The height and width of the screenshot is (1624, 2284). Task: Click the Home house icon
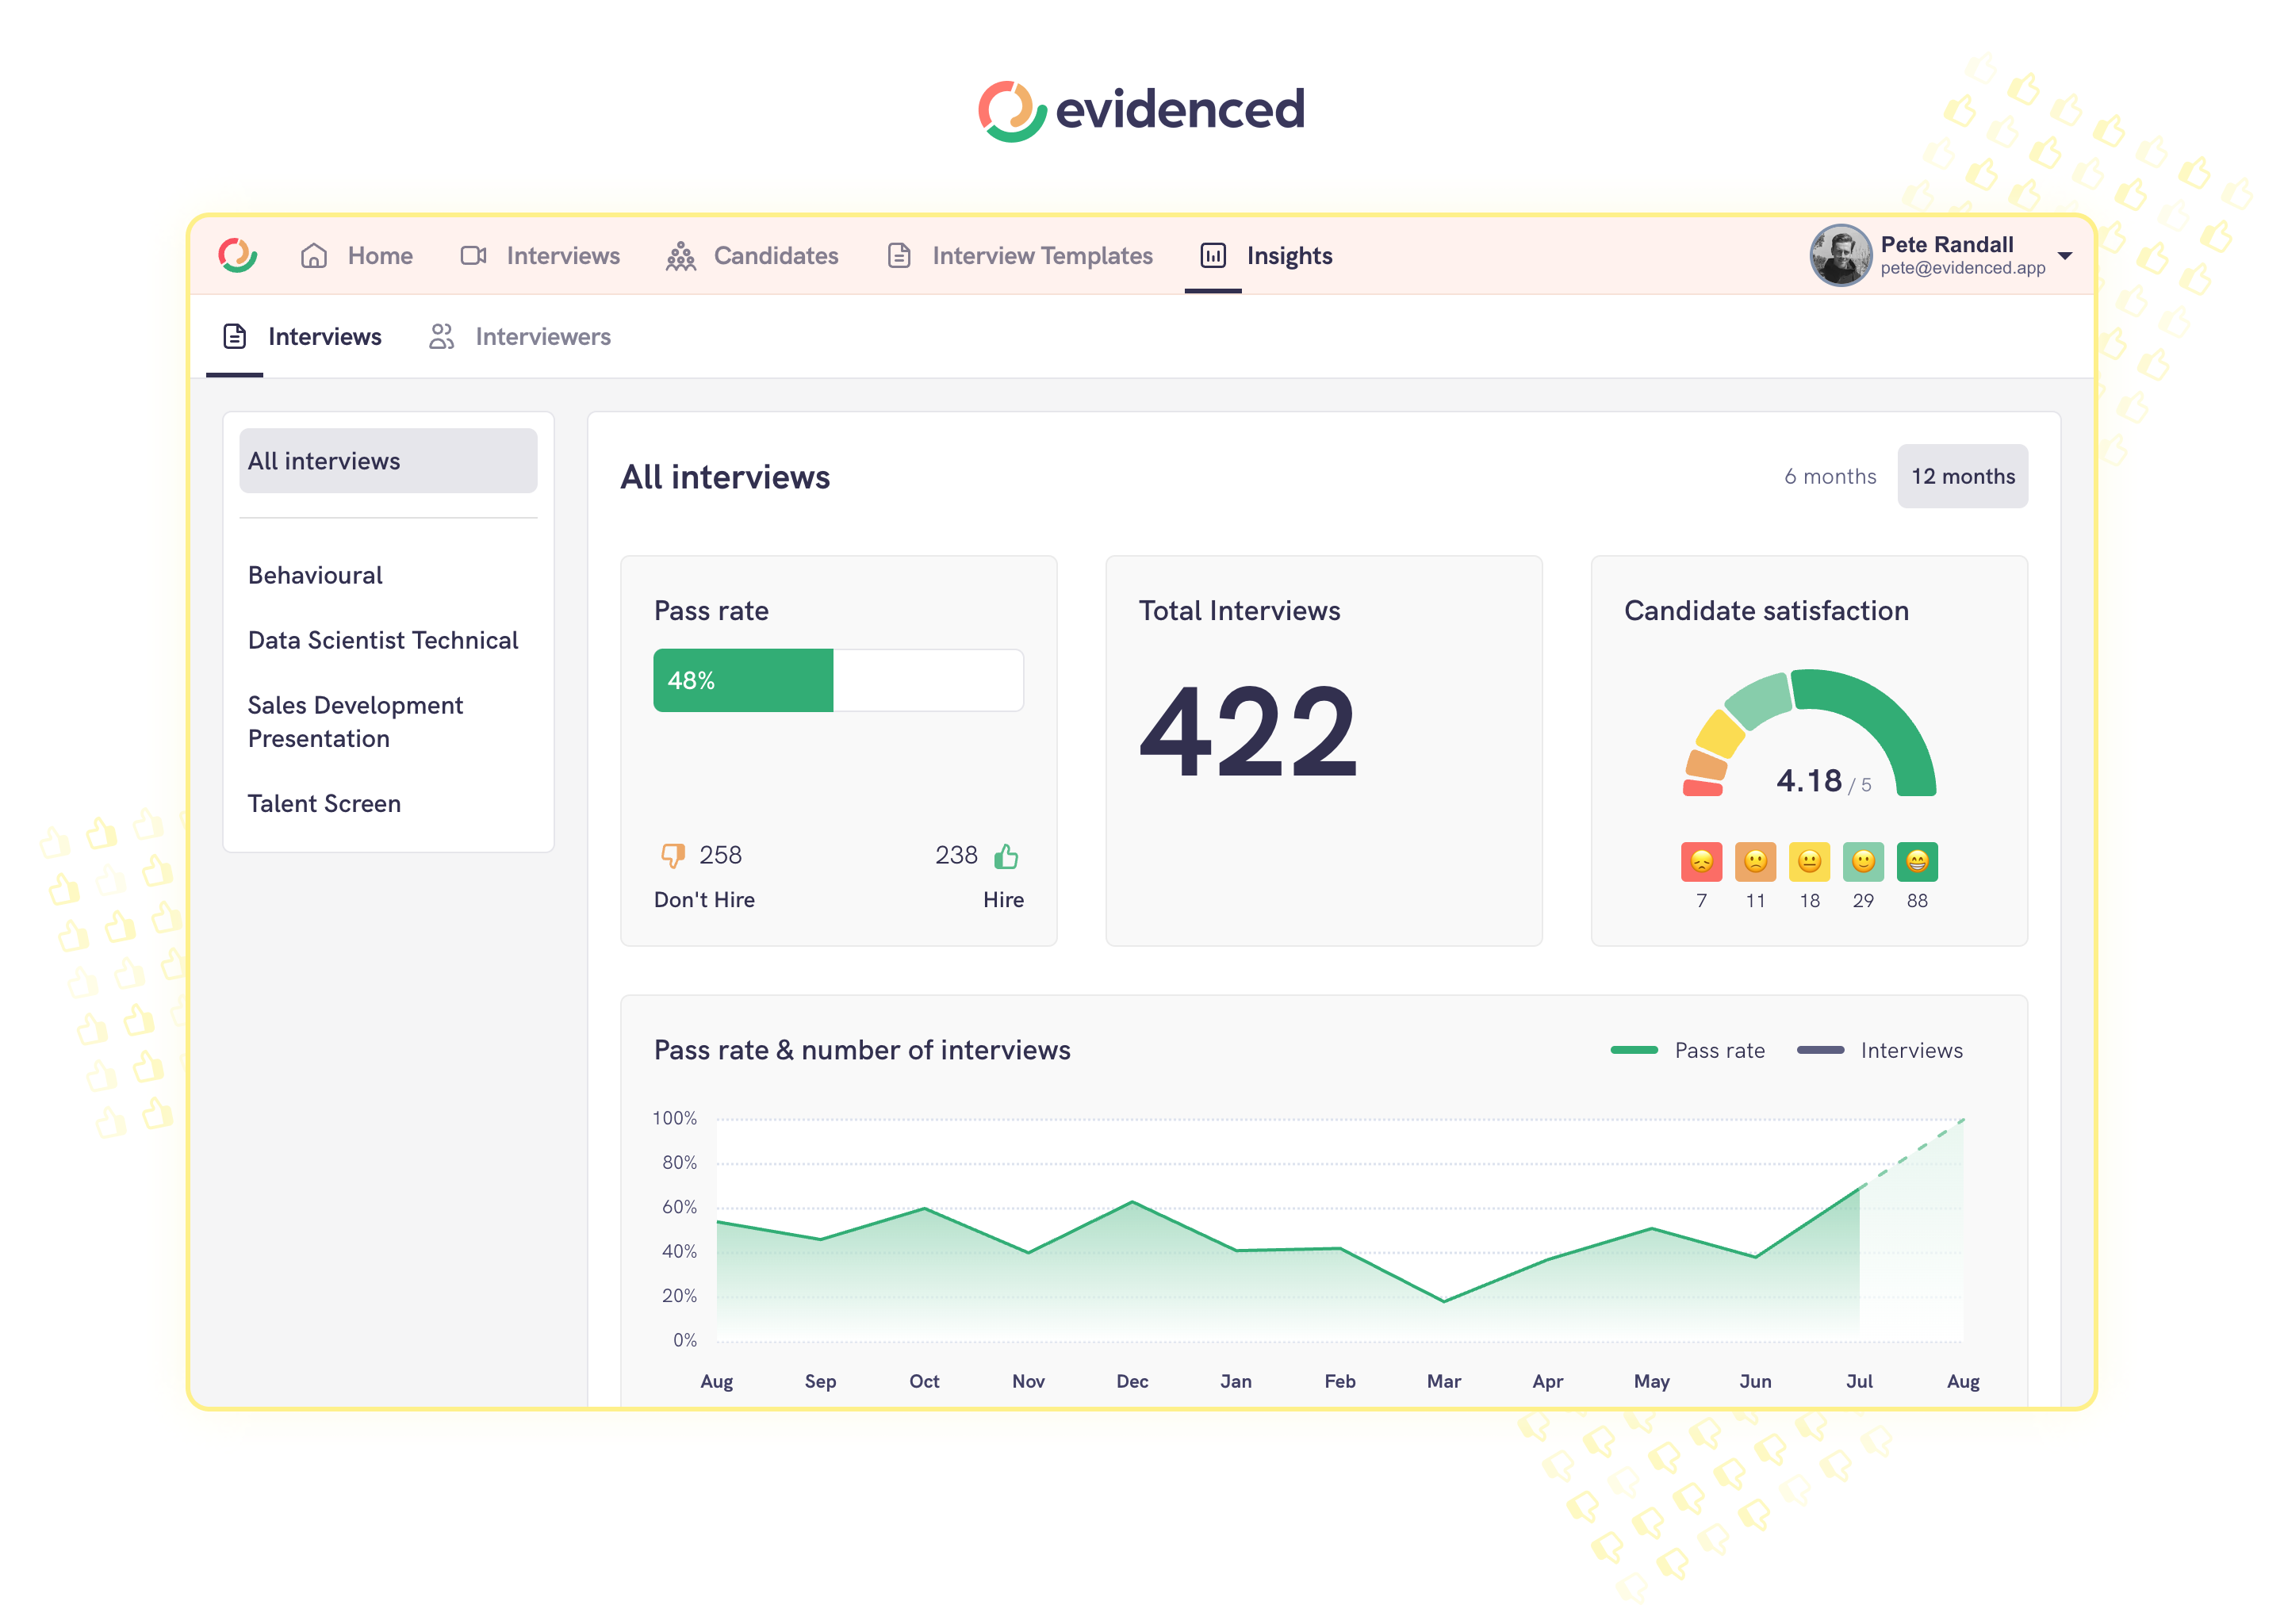314,256
